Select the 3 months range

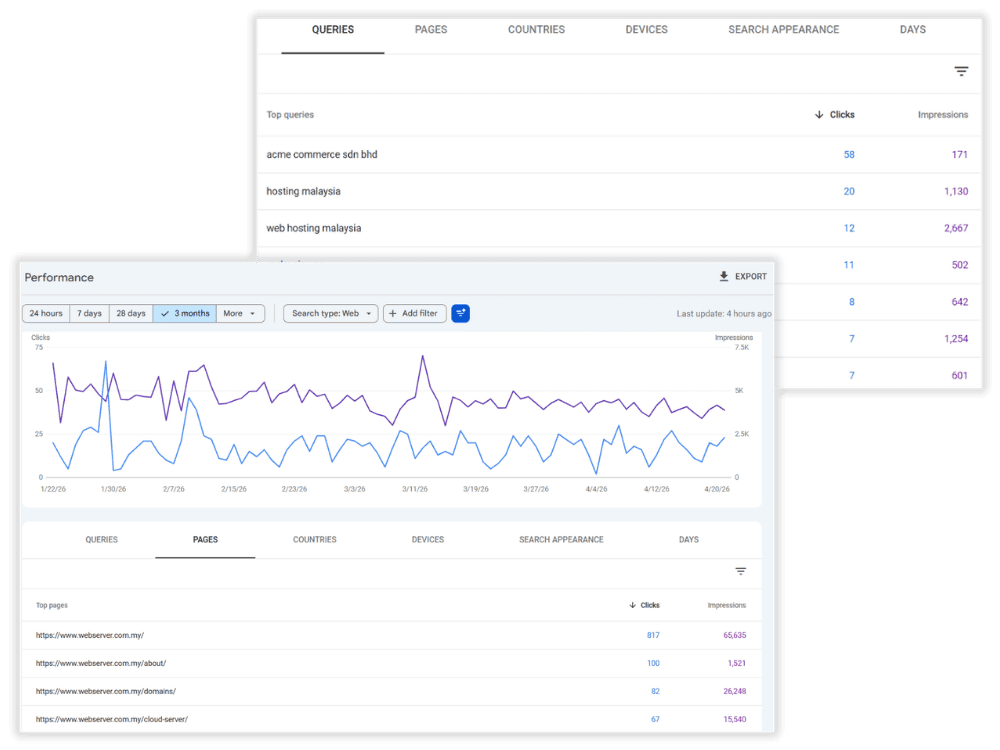pyautogui.click(x=185, y=313)
